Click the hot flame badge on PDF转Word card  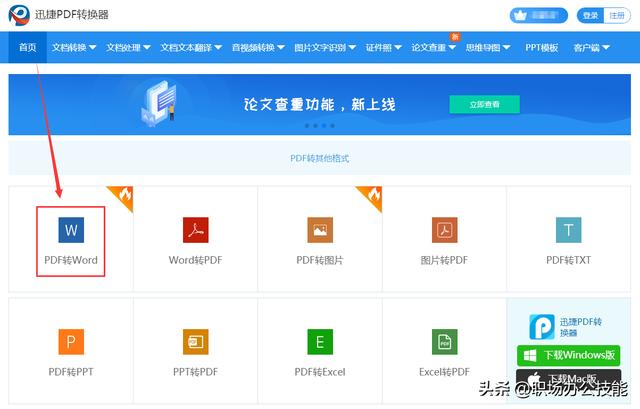tap(123, 196)
